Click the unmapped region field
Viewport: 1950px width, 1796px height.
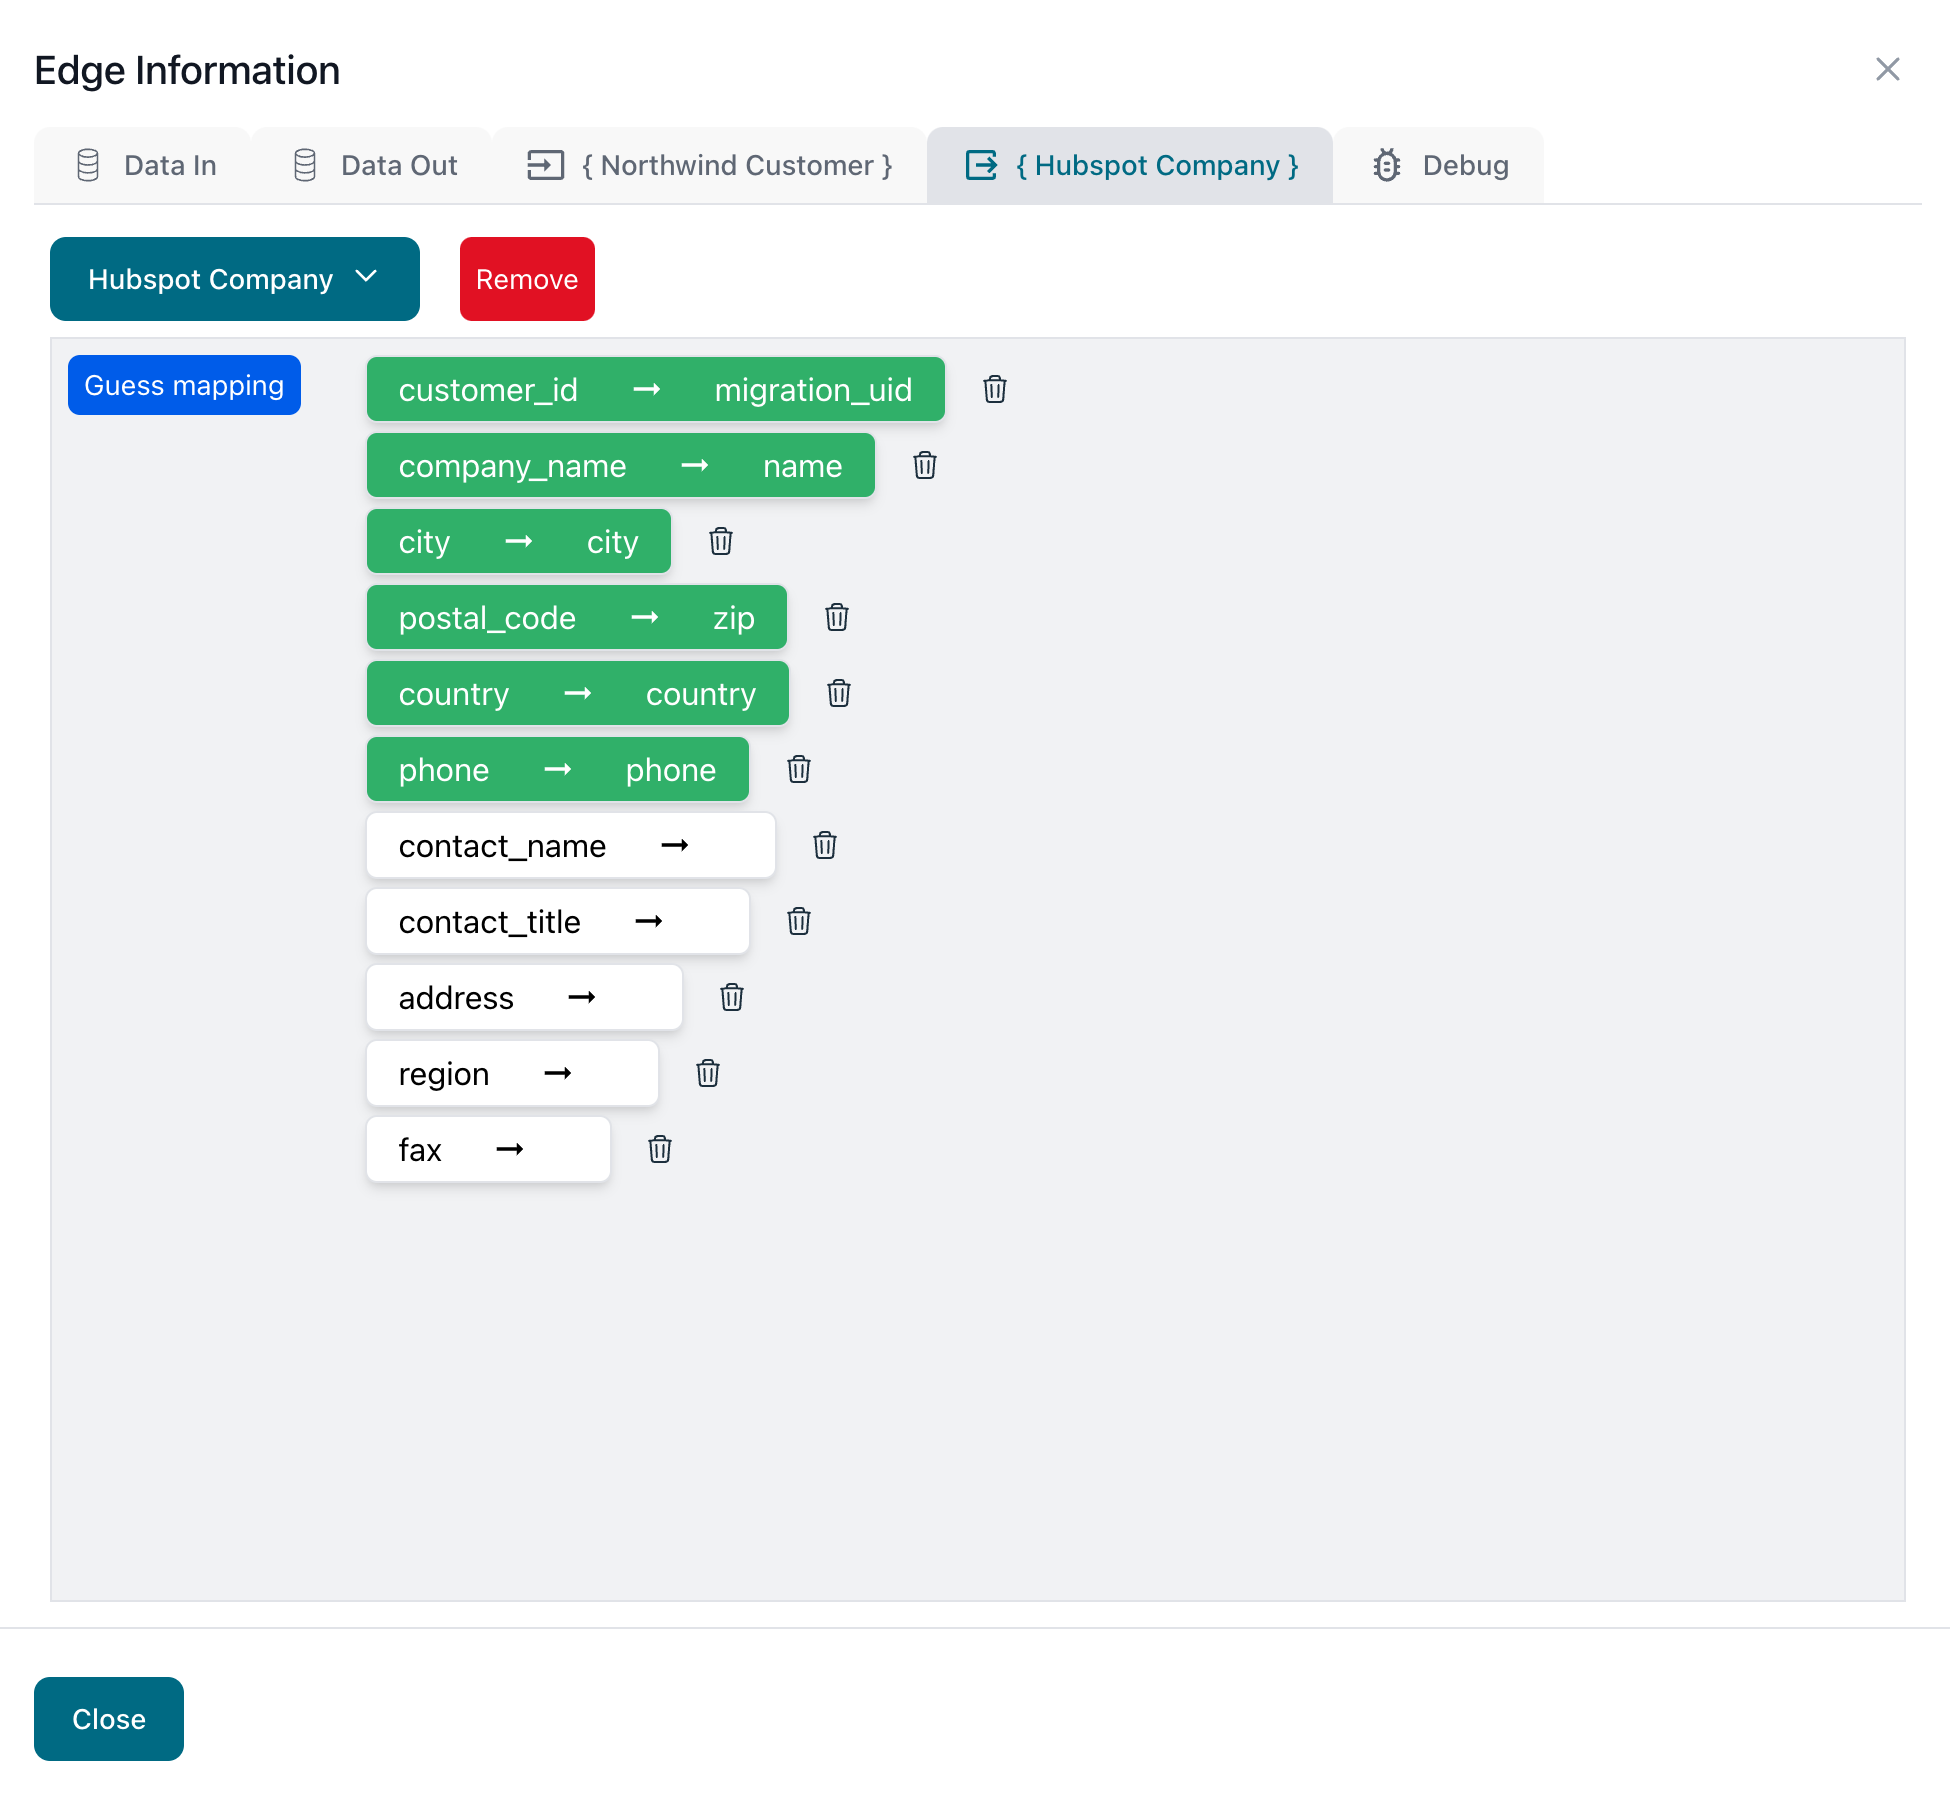point(512,1073)
